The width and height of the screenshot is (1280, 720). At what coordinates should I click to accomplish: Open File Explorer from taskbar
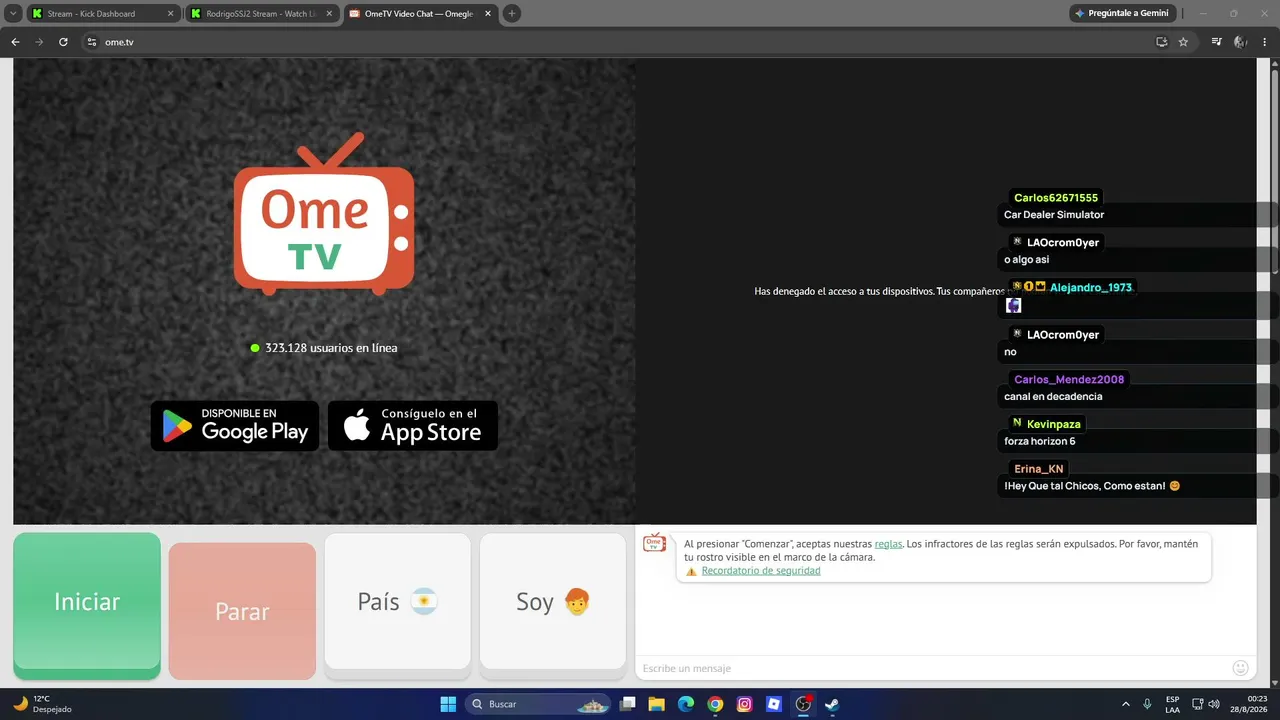[656, 704]
